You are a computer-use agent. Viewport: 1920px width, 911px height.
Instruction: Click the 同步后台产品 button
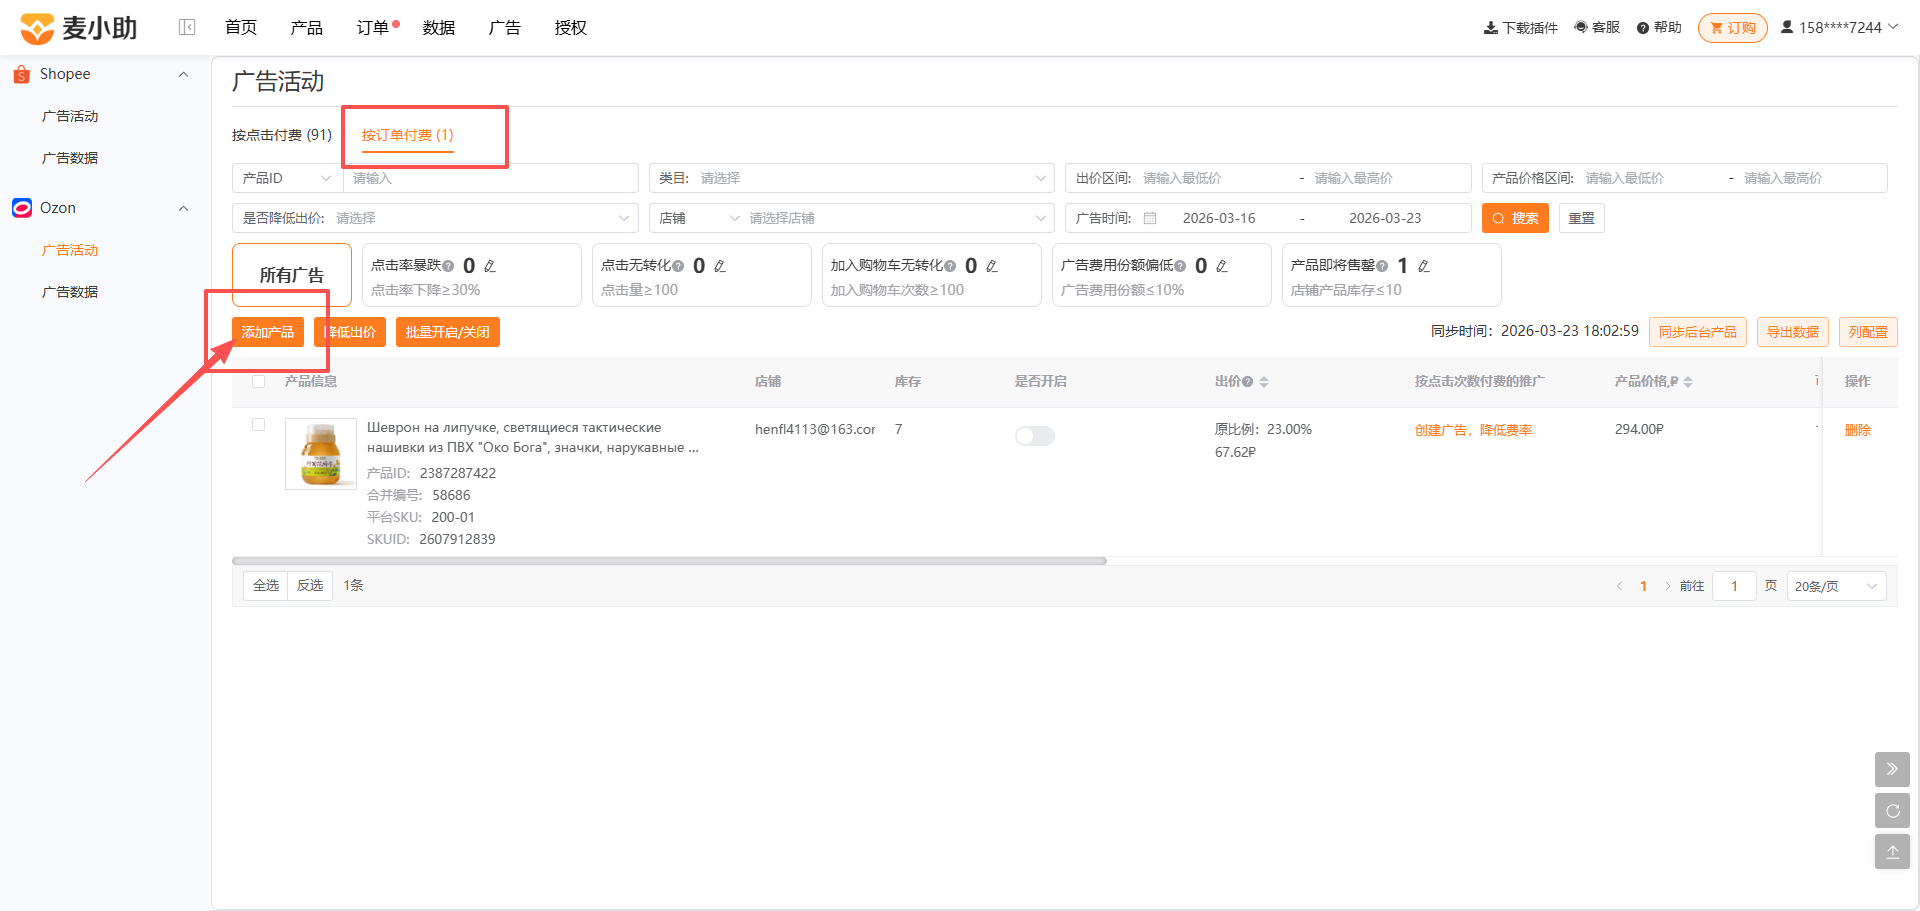pos(1698,332)
